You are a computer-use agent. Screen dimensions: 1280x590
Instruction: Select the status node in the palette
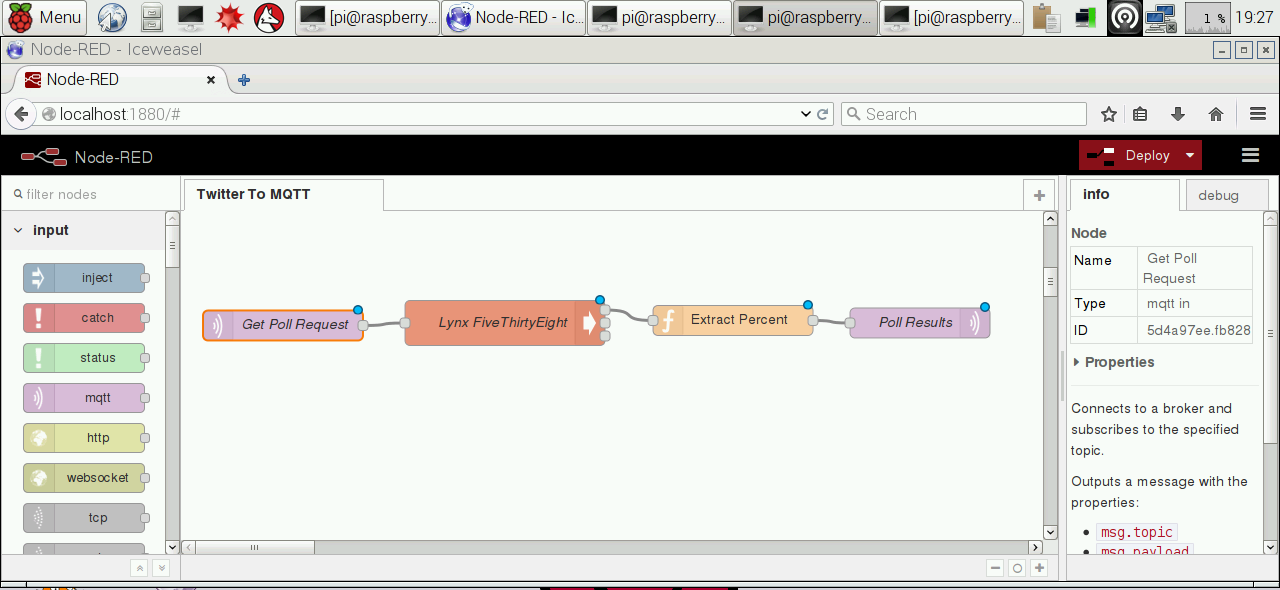[84, 358]
